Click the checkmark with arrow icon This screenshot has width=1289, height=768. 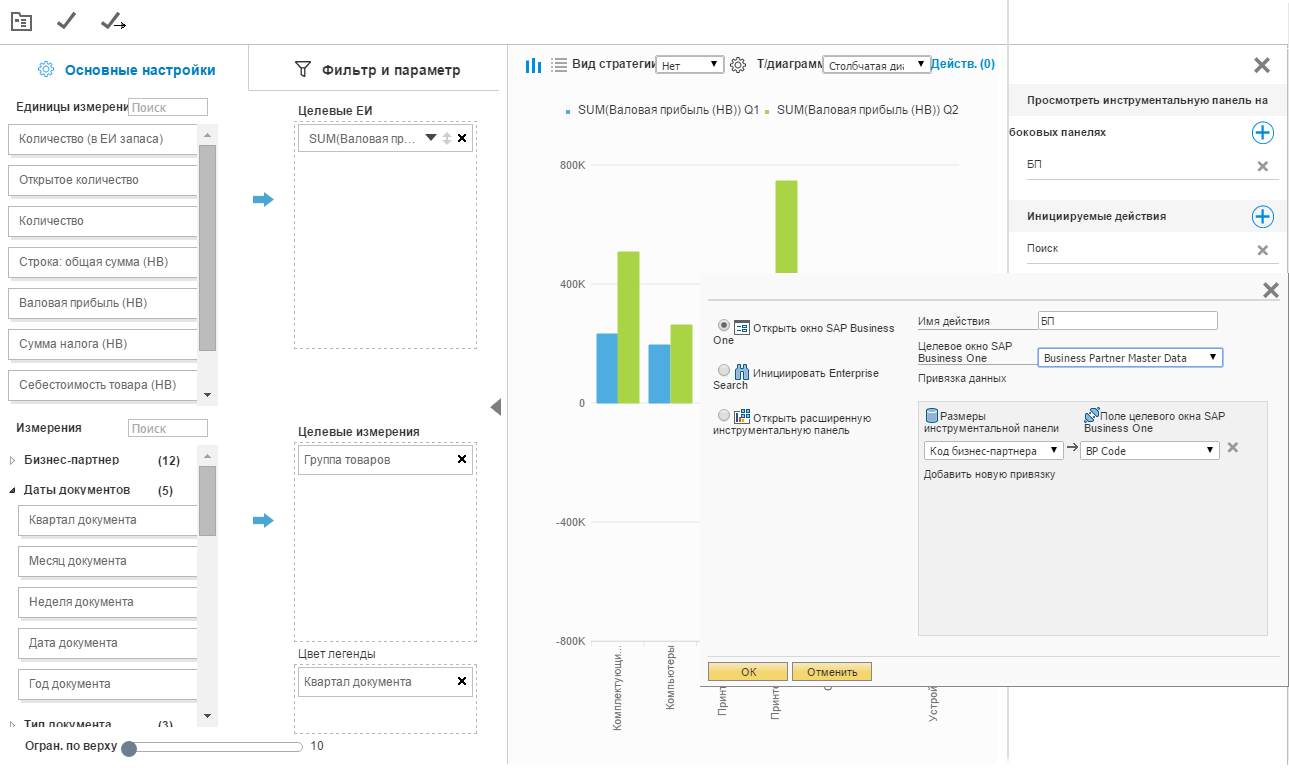(x=113, y=21)
